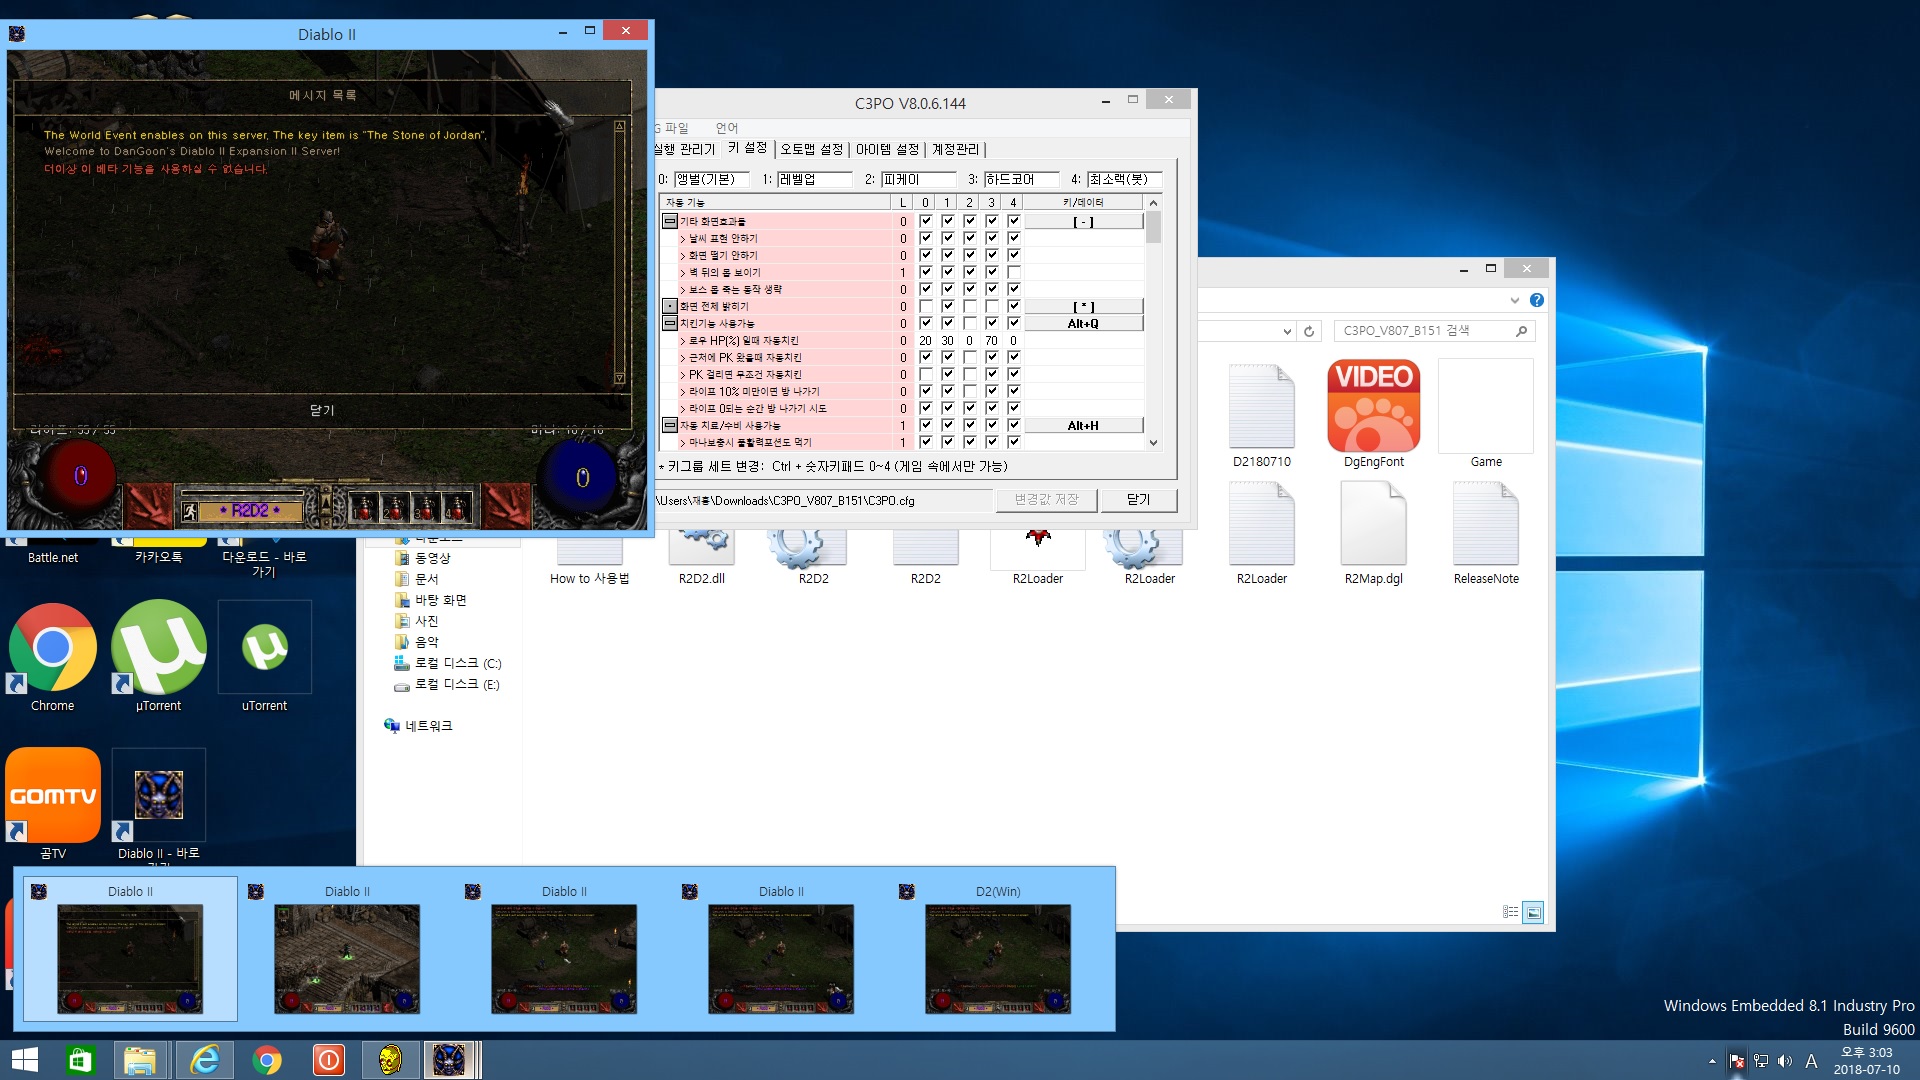Open the Explorer address bar dropdown arrow
The height and width of the screenshot is (1080, 1920).
1286,331
